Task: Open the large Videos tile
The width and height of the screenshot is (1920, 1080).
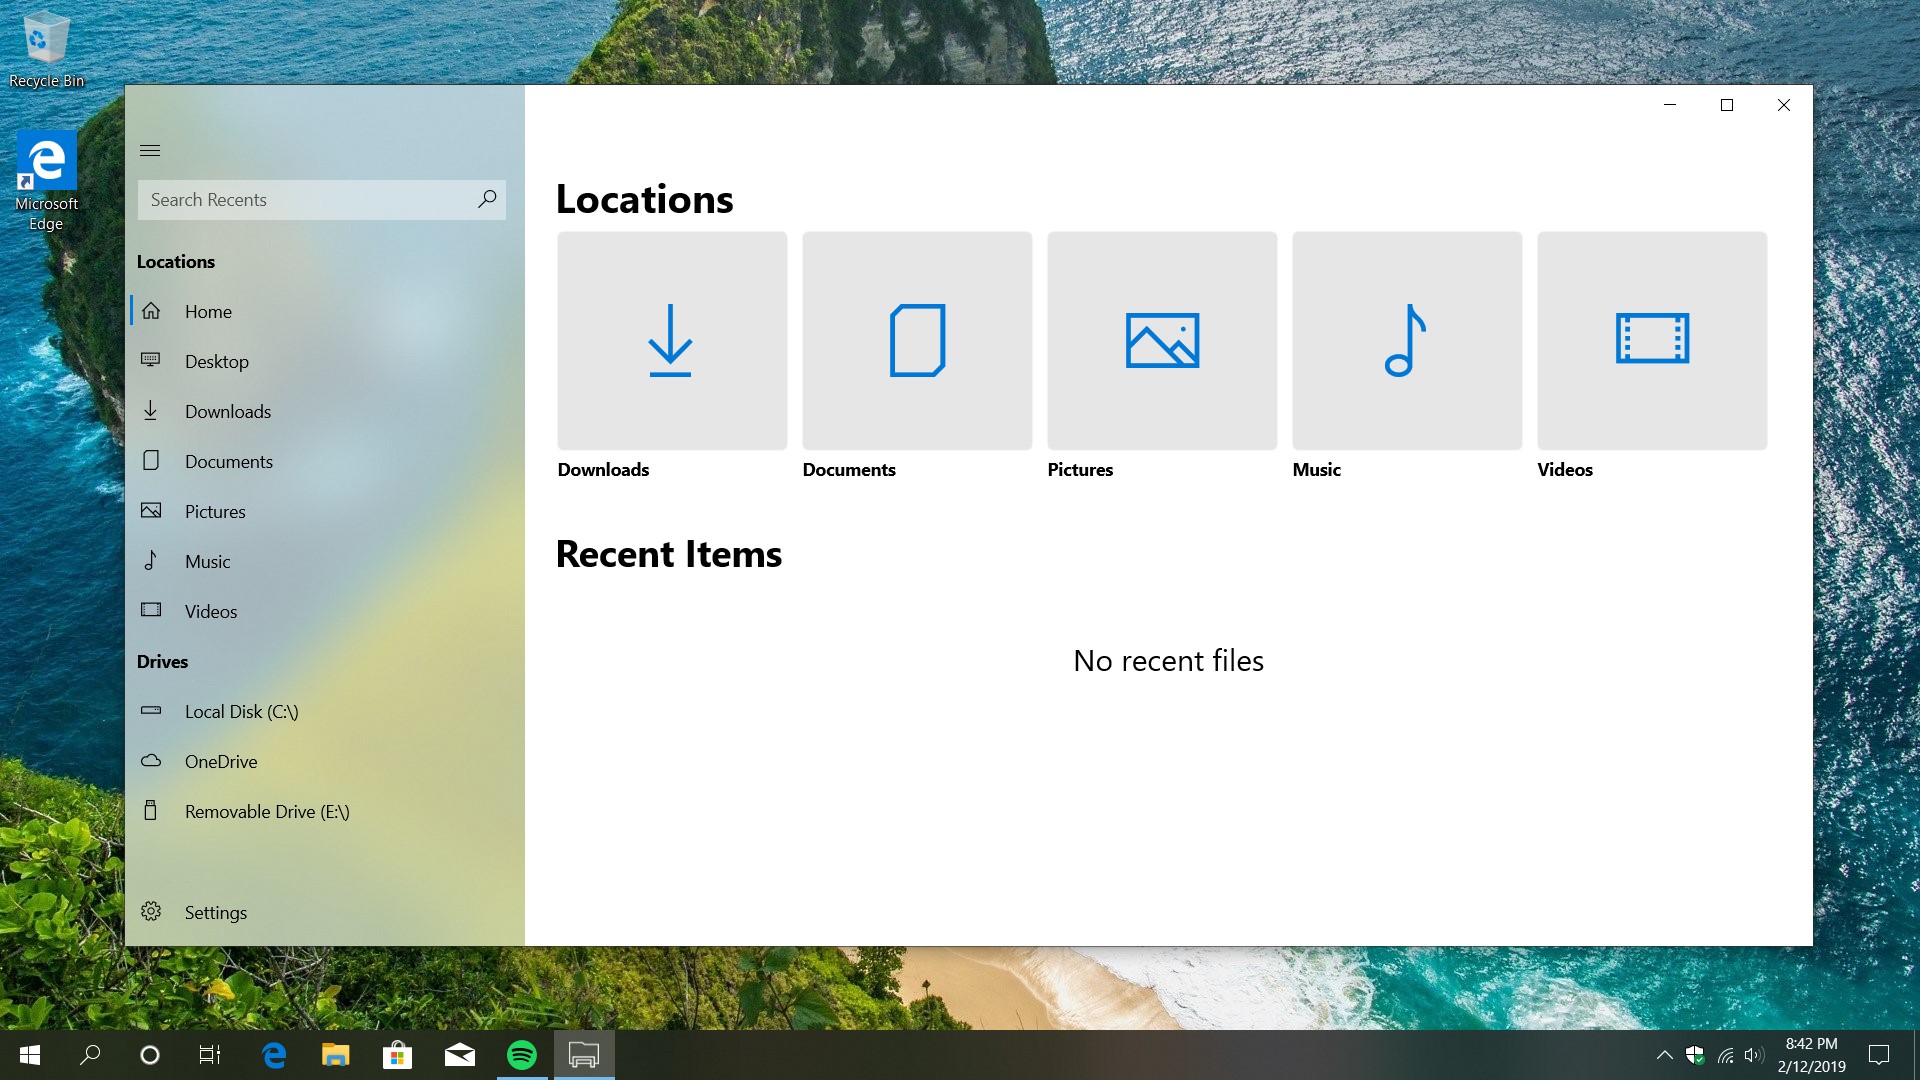Action: 1652,341
